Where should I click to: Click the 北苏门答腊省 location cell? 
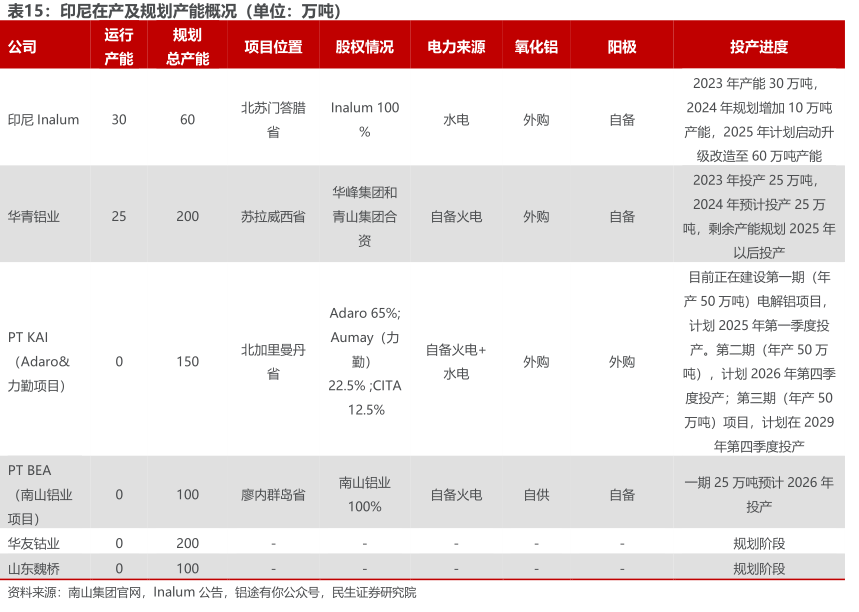[x=273, y=120]
